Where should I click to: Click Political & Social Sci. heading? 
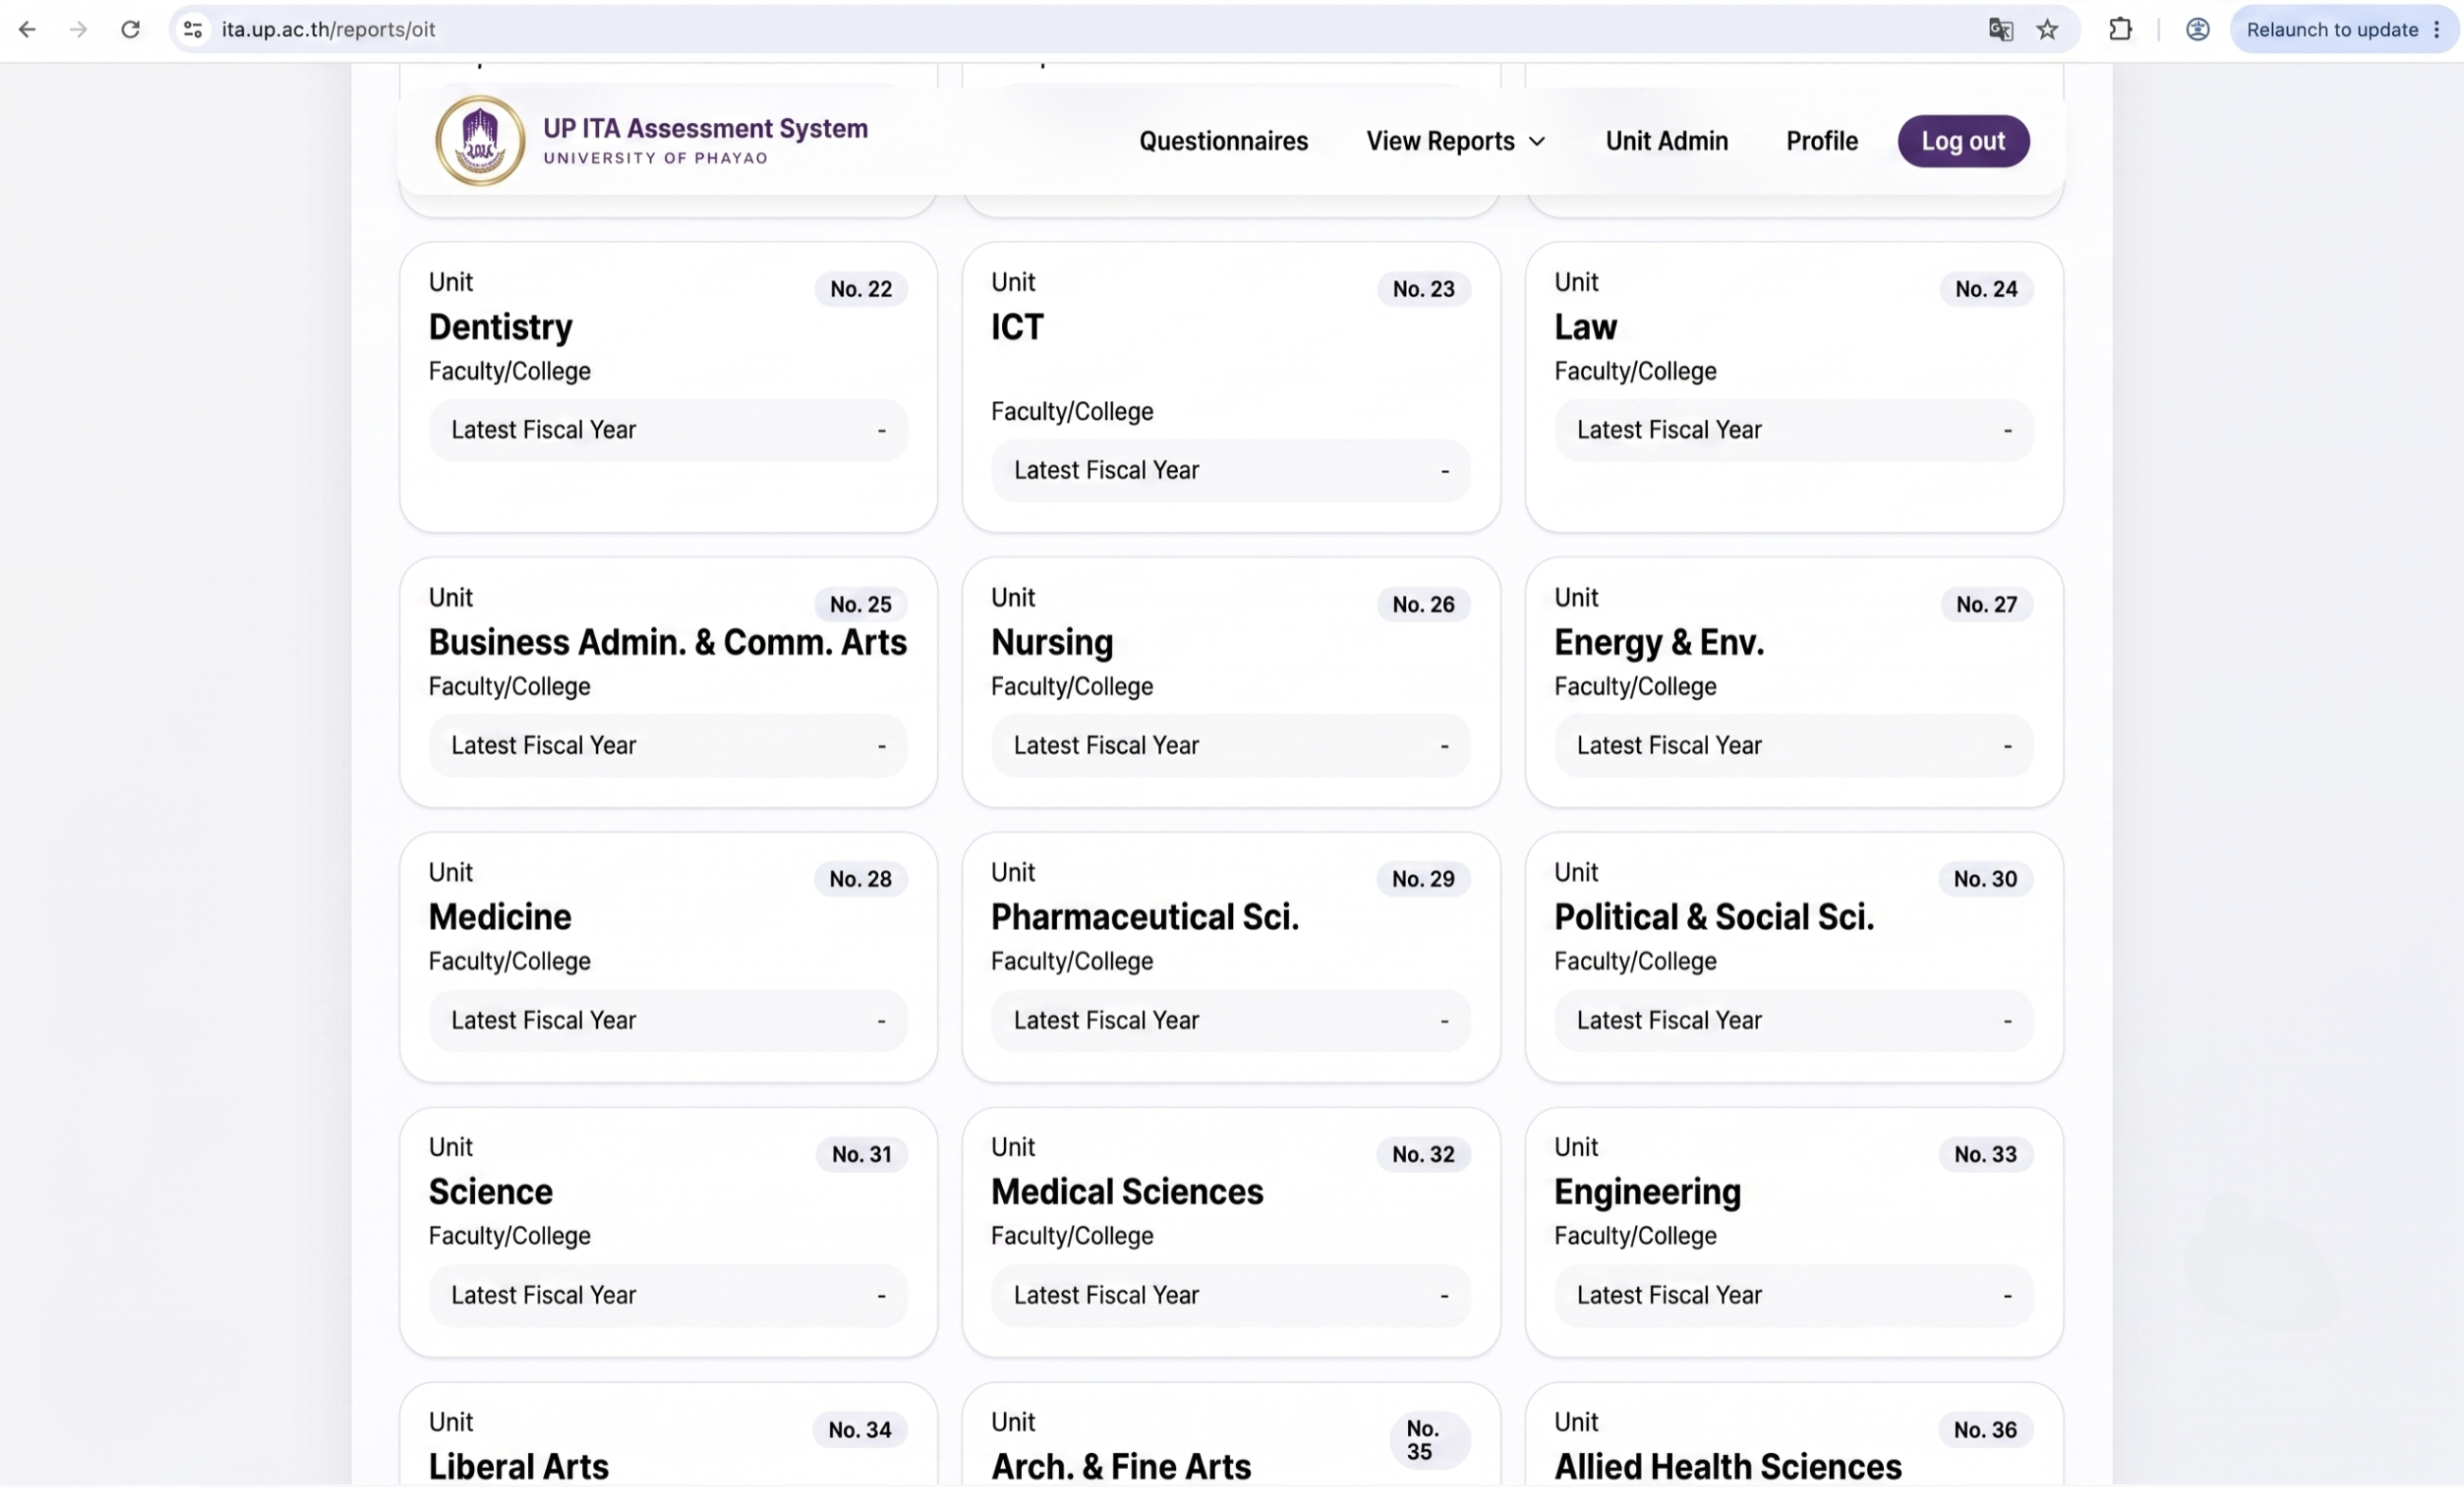(1714, 917)
